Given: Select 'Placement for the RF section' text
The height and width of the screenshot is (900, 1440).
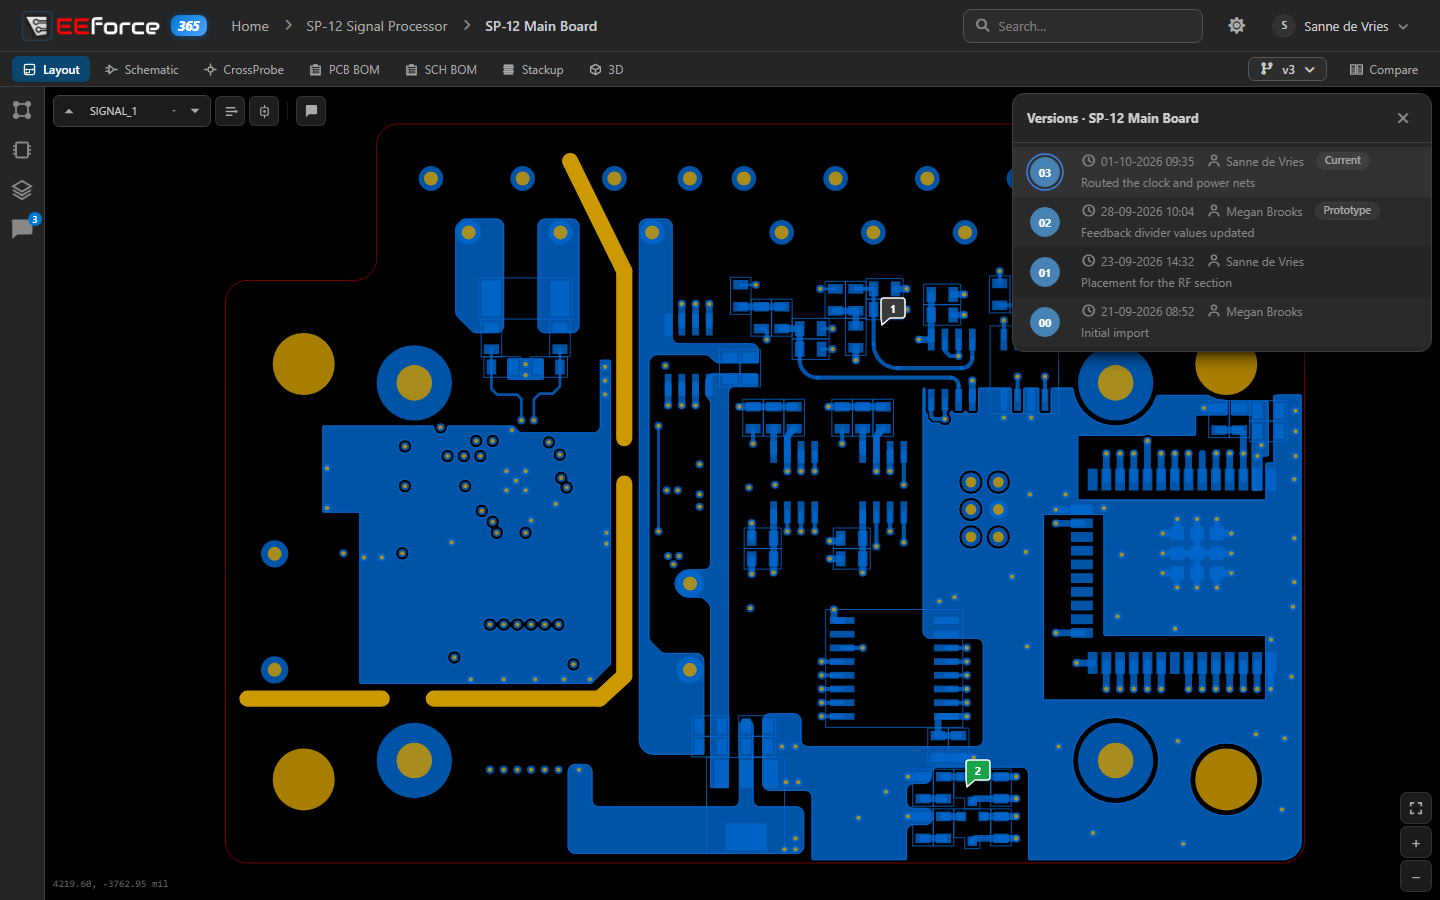Looking at the screenshot, I should (1156, 283).
